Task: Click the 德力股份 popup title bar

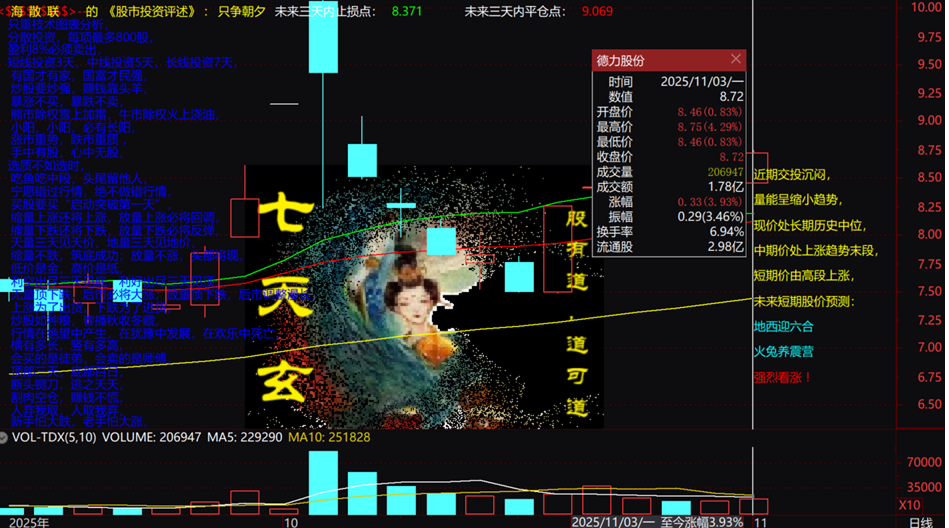Action: click(x=669, y=61)
